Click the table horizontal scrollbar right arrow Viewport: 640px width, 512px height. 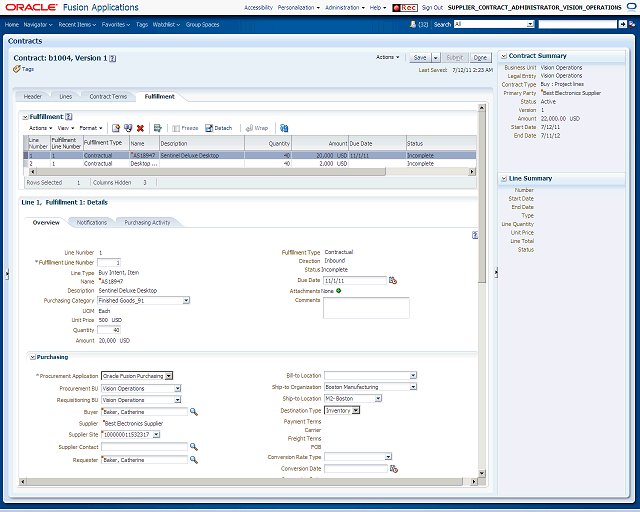472,172
